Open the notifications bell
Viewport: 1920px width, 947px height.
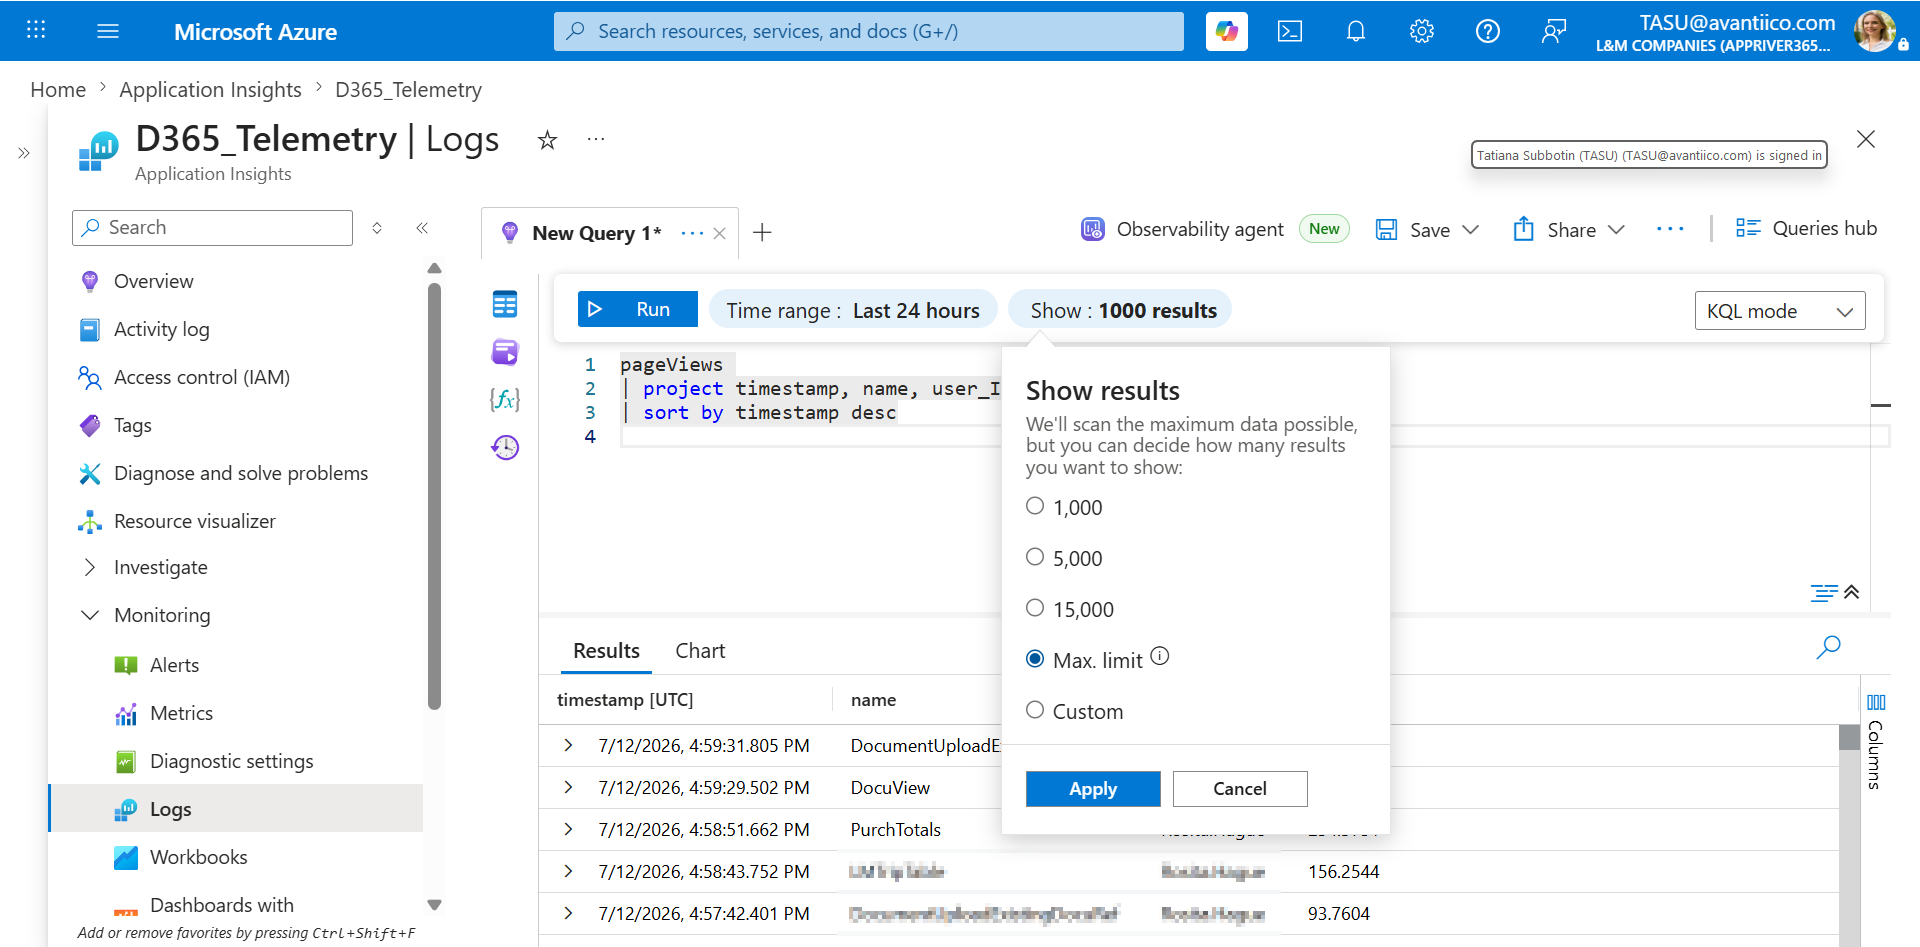(x=1356, y=31)
